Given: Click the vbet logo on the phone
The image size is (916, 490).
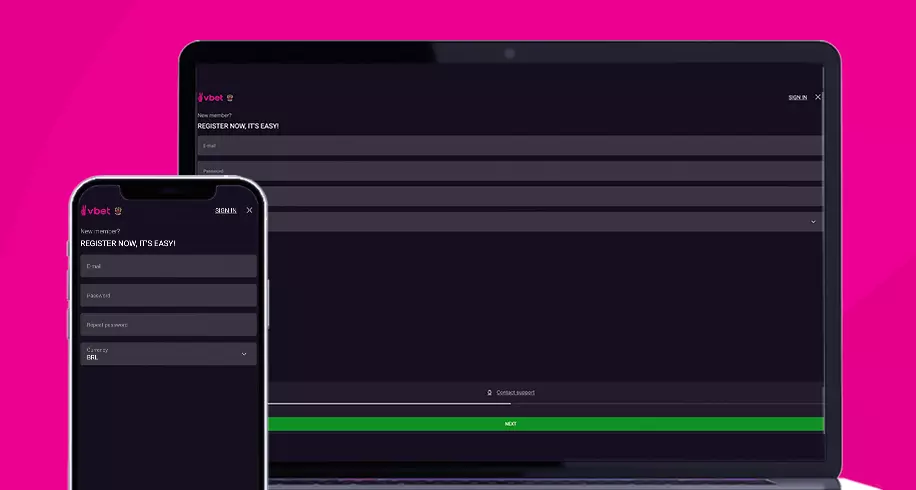Looking at the screenshot, I should [x=95, y=210].
